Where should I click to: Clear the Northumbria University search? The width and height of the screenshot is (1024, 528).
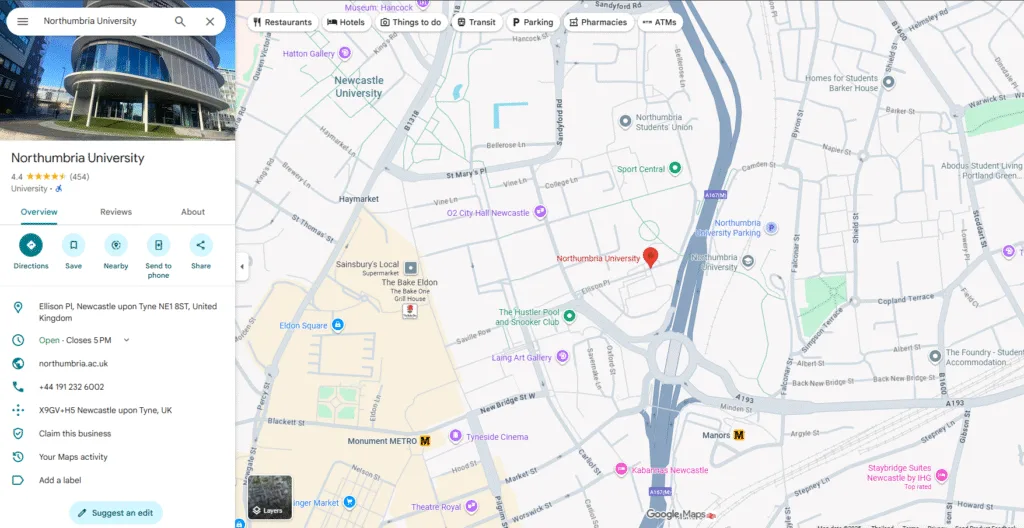point(210,21)
